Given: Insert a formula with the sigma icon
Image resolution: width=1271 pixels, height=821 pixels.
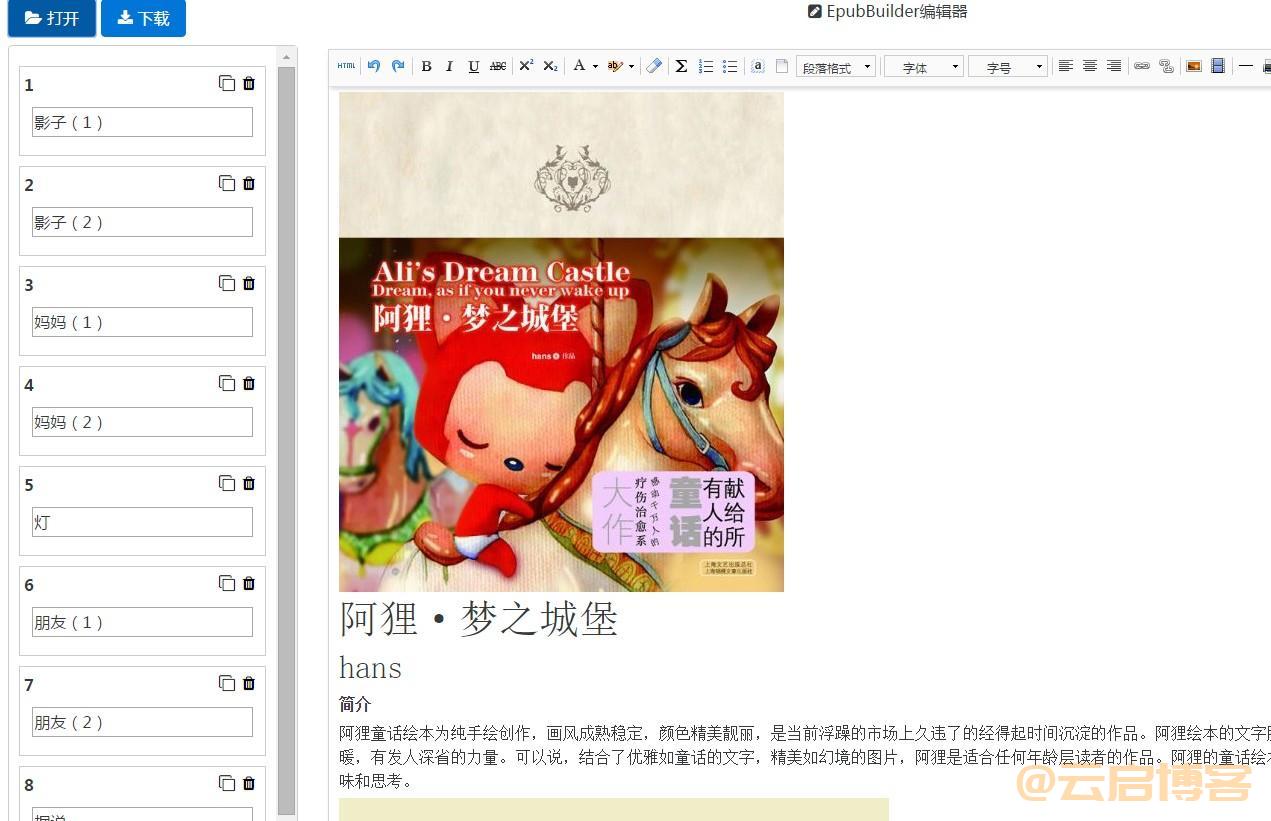Looking at the screenshot, I should coord(681,66).
